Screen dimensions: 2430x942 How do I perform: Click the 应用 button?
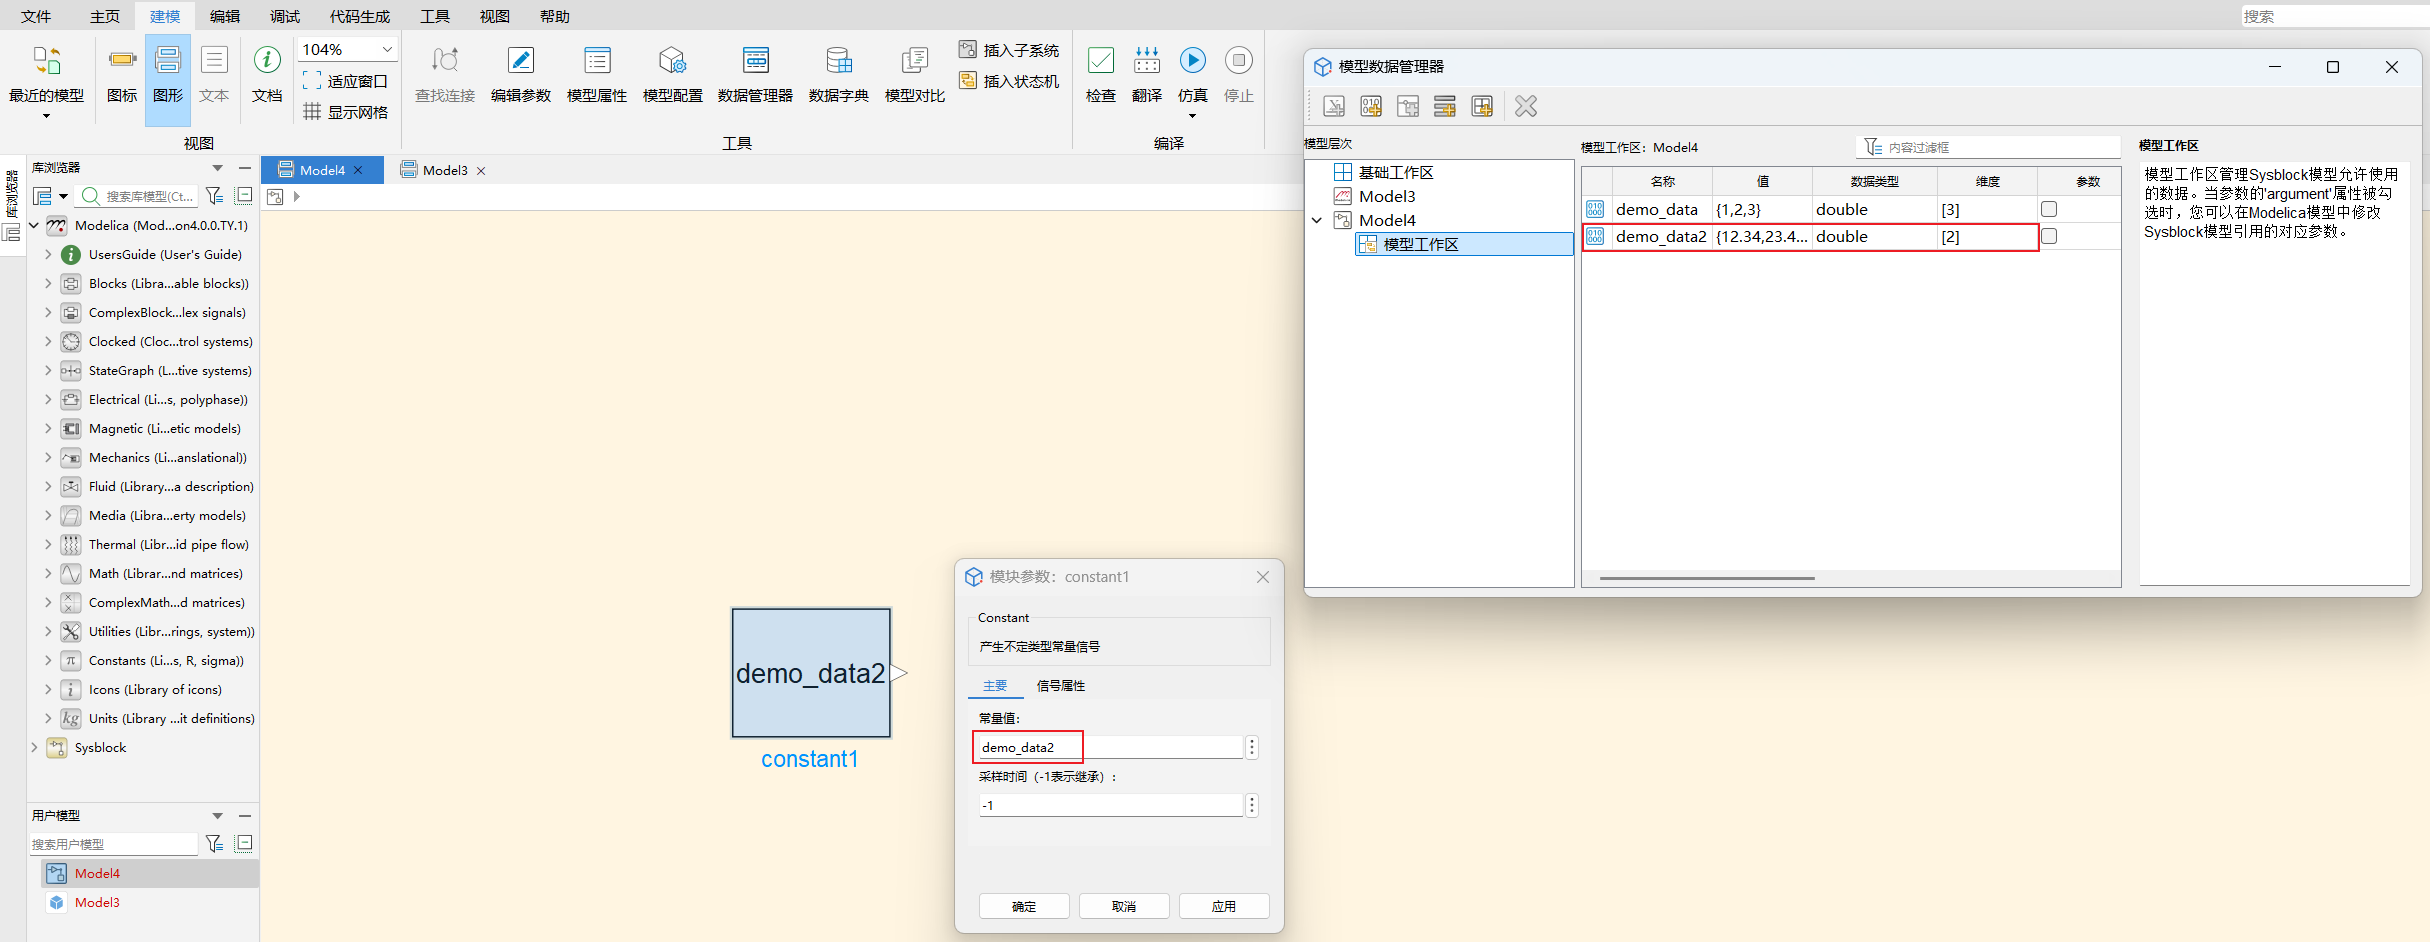[x=1223, y=906]
